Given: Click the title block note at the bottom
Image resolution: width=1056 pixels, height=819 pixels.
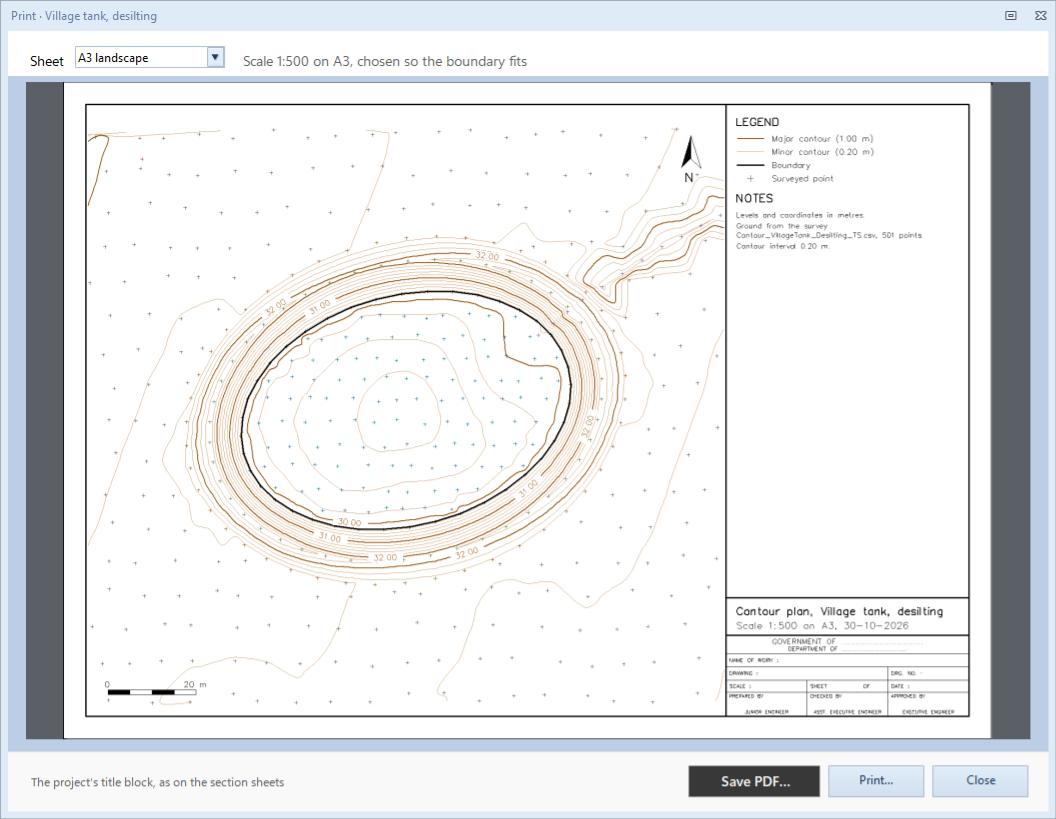Looking at the screenshot, I should (x=158, y=782).
